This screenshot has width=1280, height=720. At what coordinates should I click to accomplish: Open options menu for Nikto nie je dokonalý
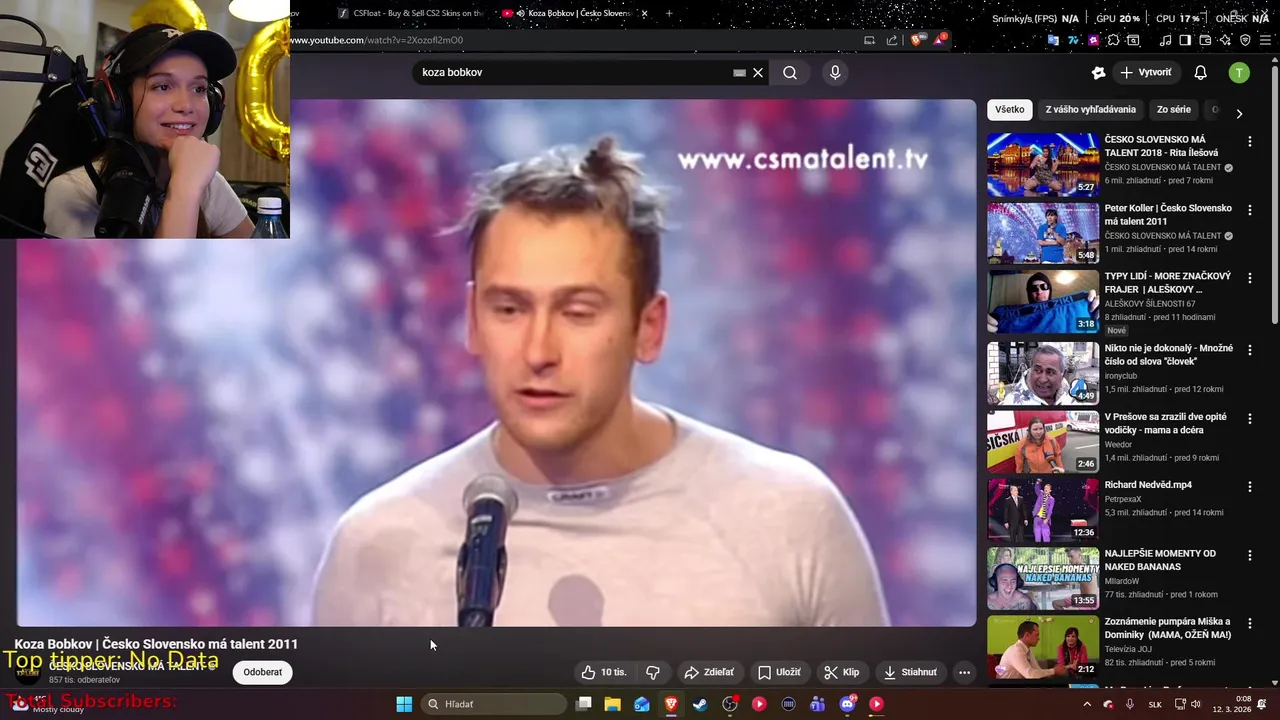click(1249, 350)
